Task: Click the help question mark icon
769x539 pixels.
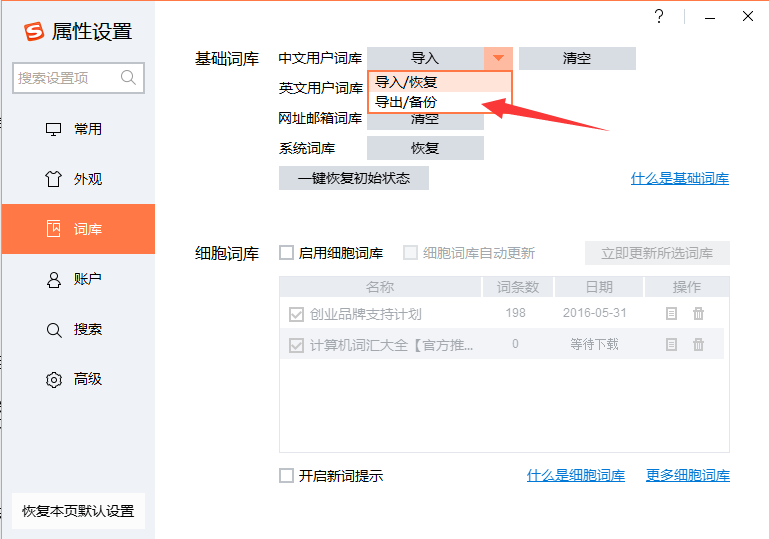Action: (659, 16)
